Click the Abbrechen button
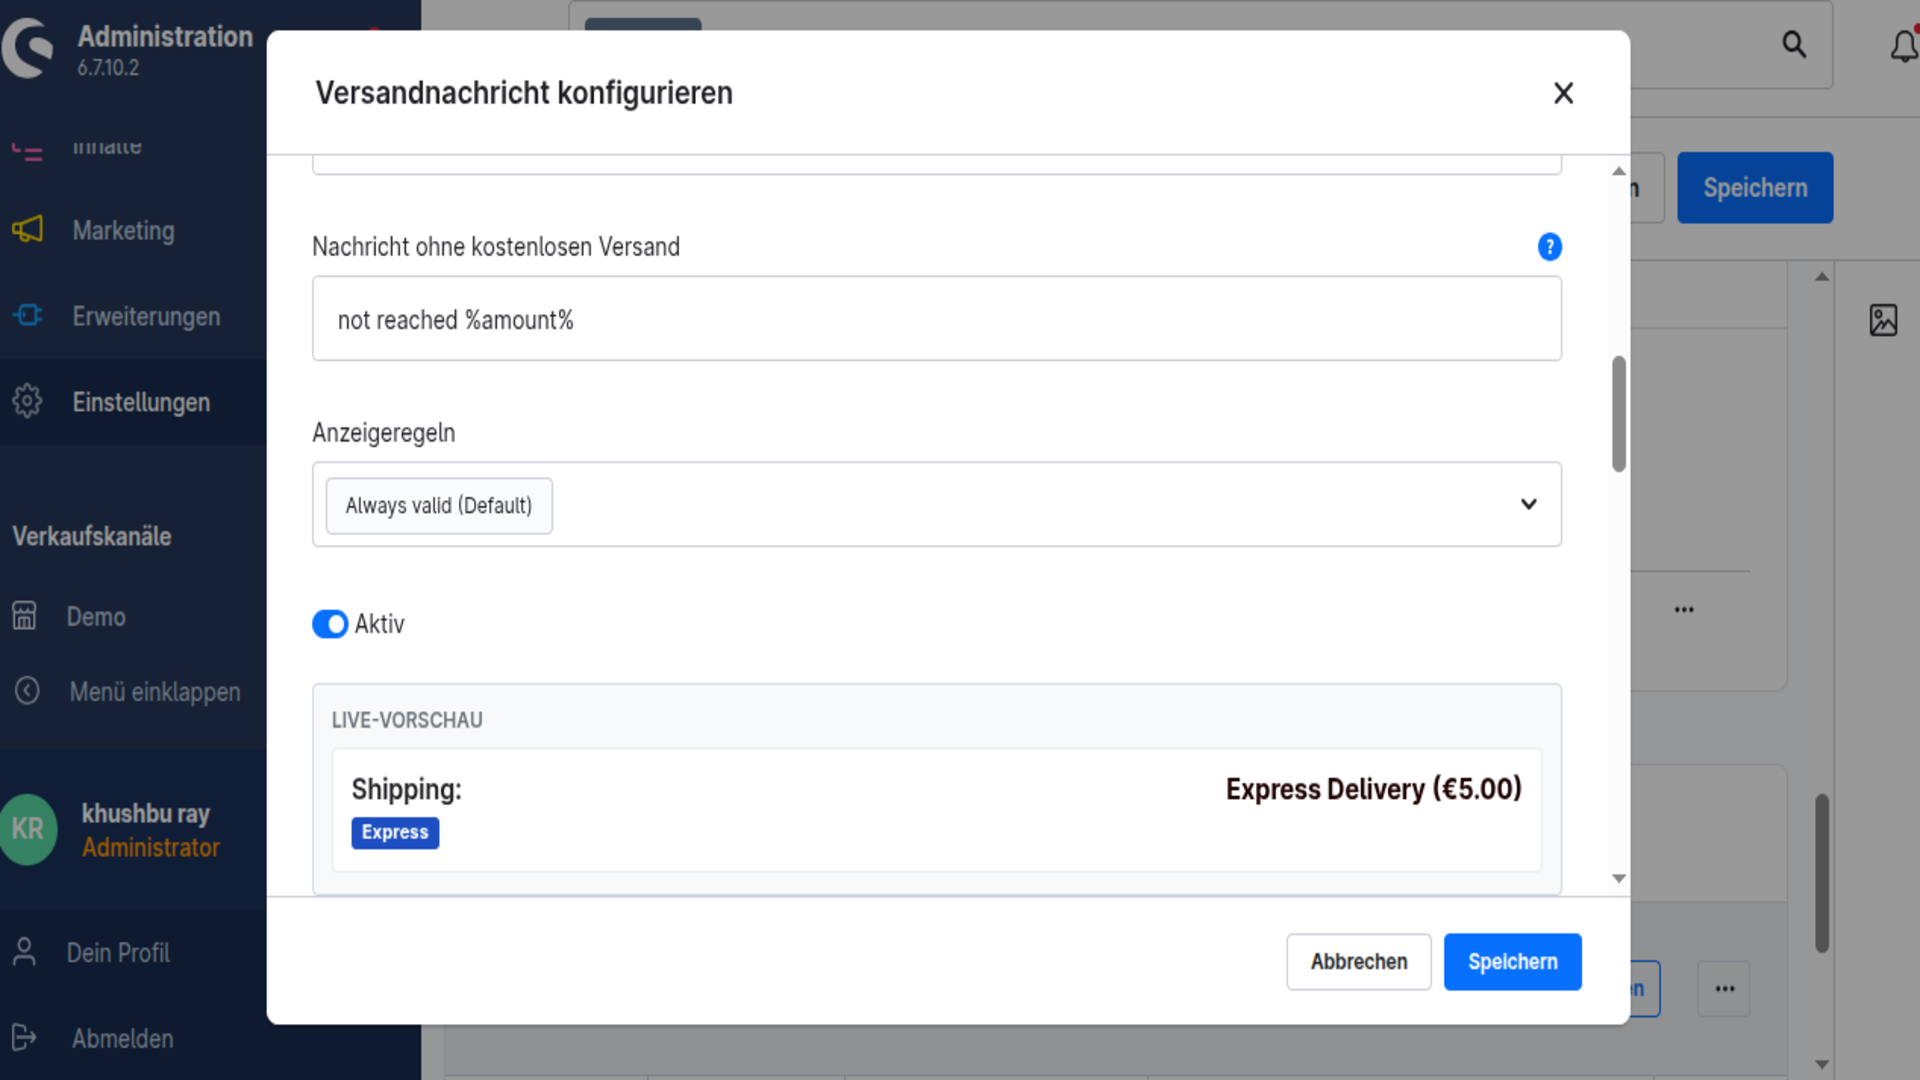 tap(1359, 962)
